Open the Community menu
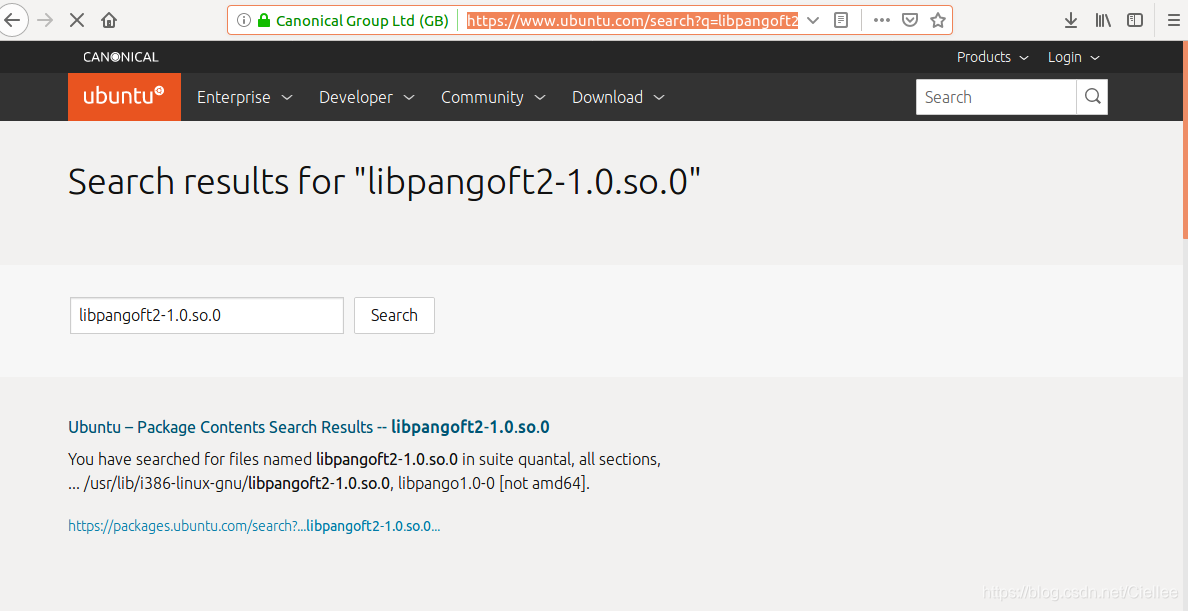The height and width of the screenshot is (611, 1188). (493, 97)
